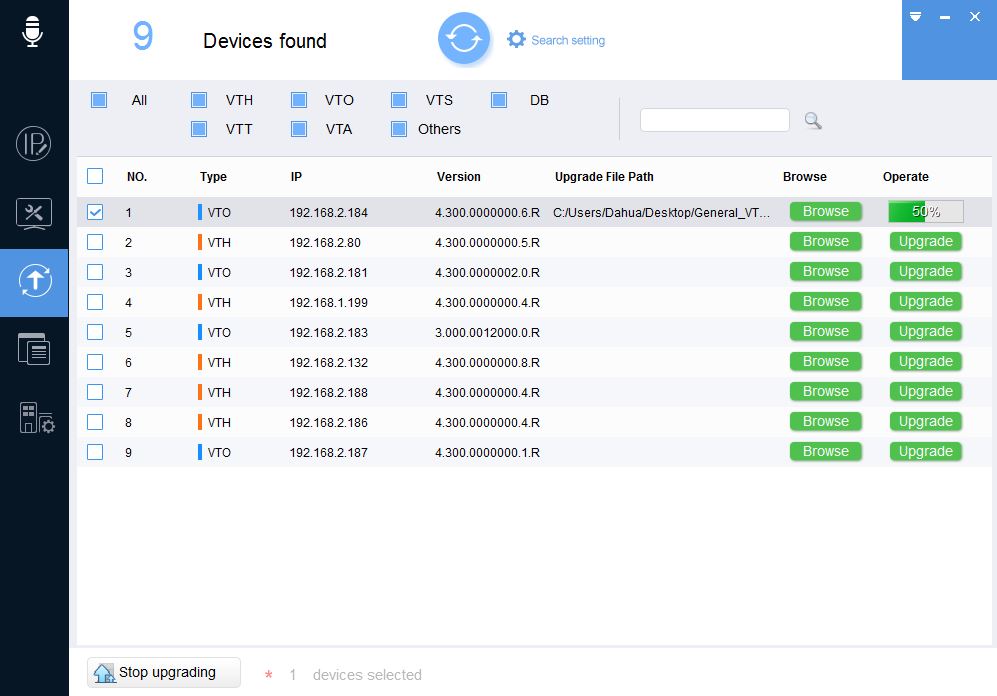Click version 3.000.0012000.0.R cell
Screen dimensions: 997x696
click(x=488, y=332)
